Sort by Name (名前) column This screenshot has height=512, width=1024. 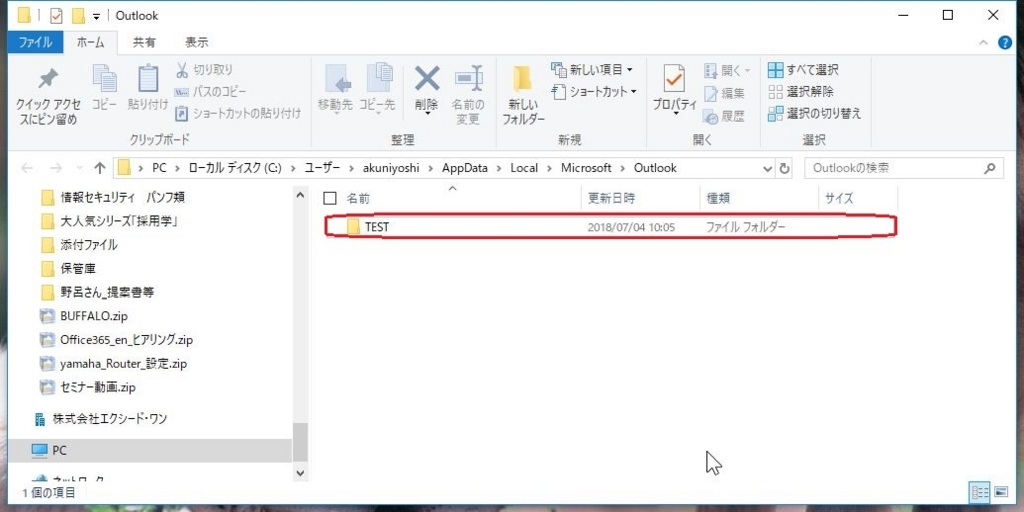[x=358, y=199]
